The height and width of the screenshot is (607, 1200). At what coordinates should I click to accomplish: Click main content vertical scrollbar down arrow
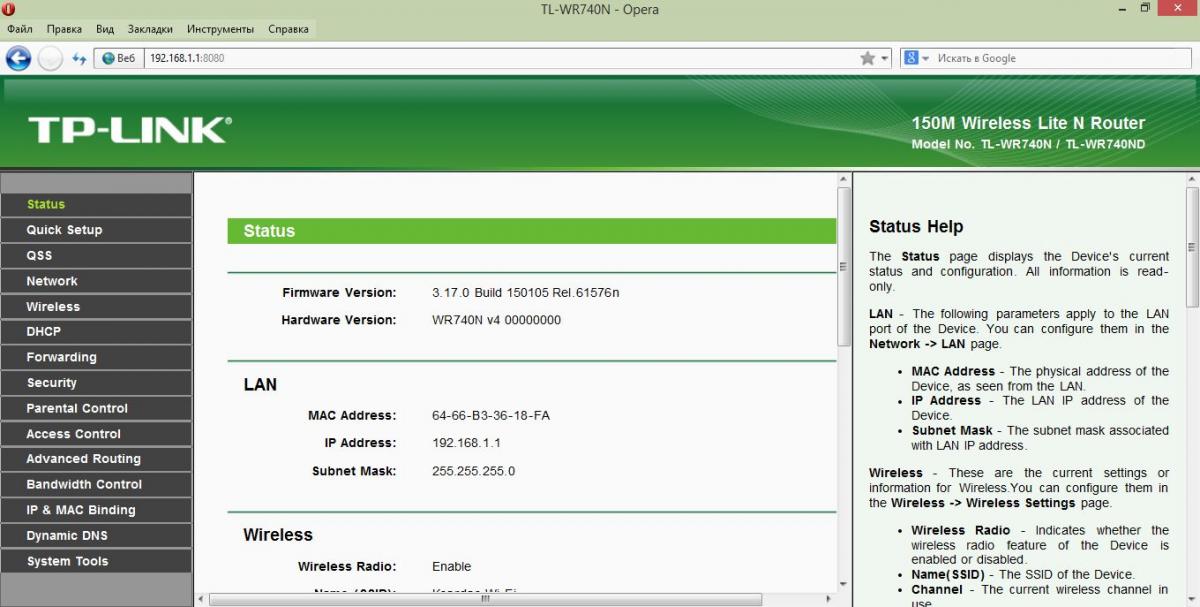(843, 583)
